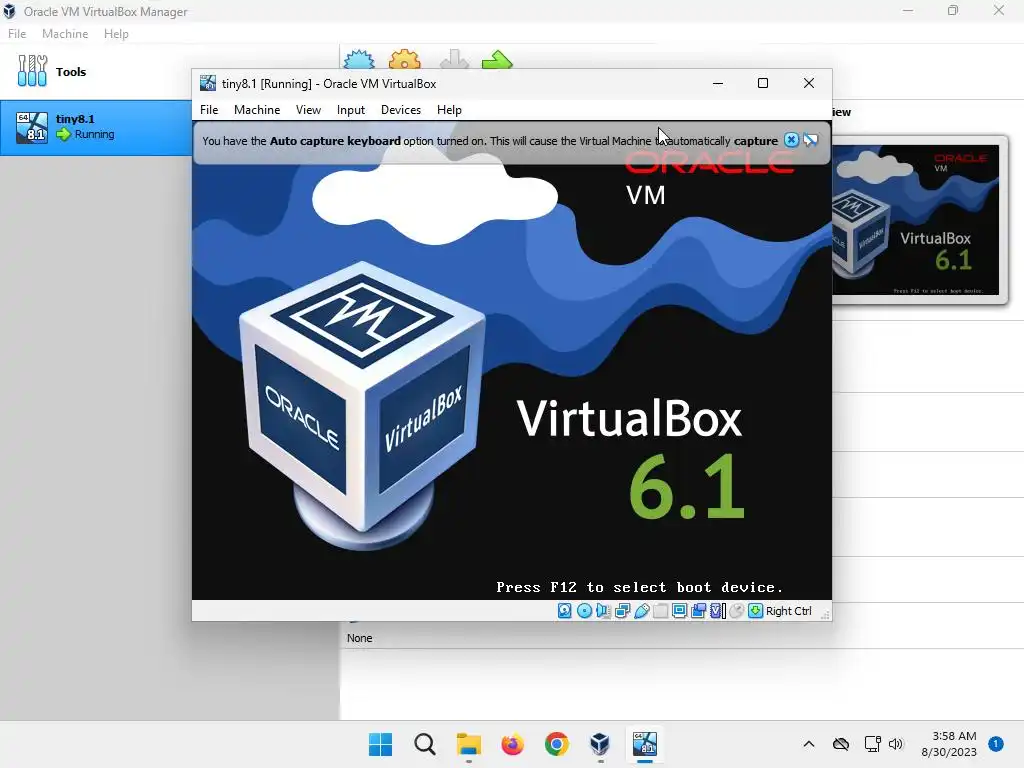Show hidden tray icons chevron
Image resolution: width=1024 pixels, height=768 pixels.
click(x=808, y=744)
